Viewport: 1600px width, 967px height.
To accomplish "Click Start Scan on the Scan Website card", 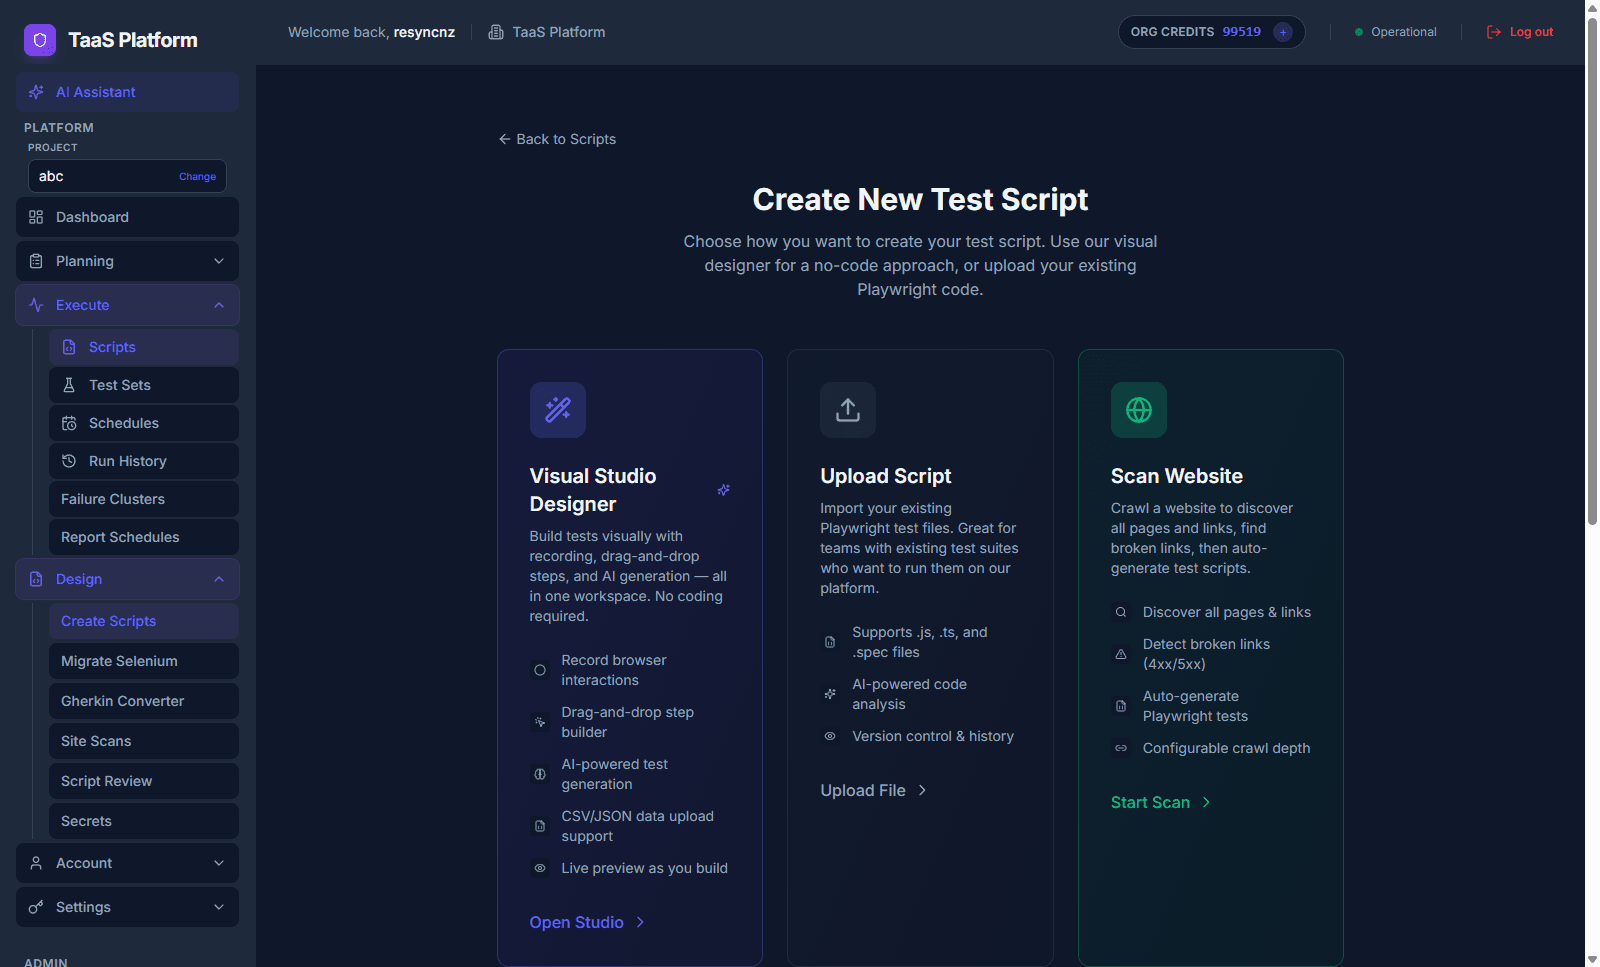I will click(1150, 802).
